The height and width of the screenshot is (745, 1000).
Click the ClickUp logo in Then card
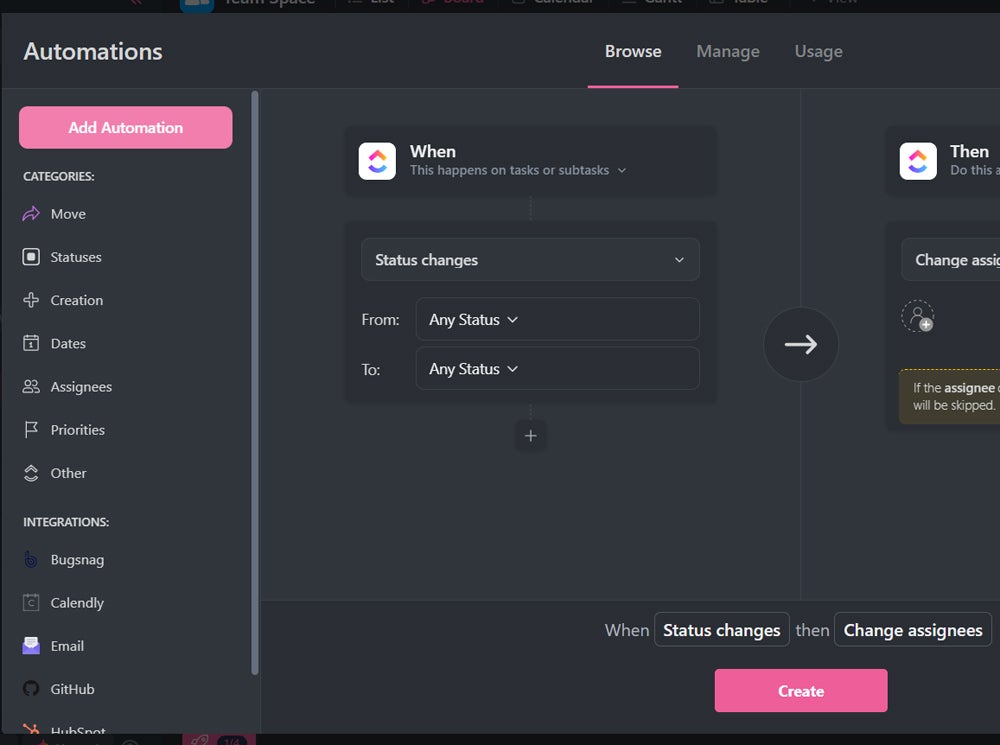click(x=918, y=161)
